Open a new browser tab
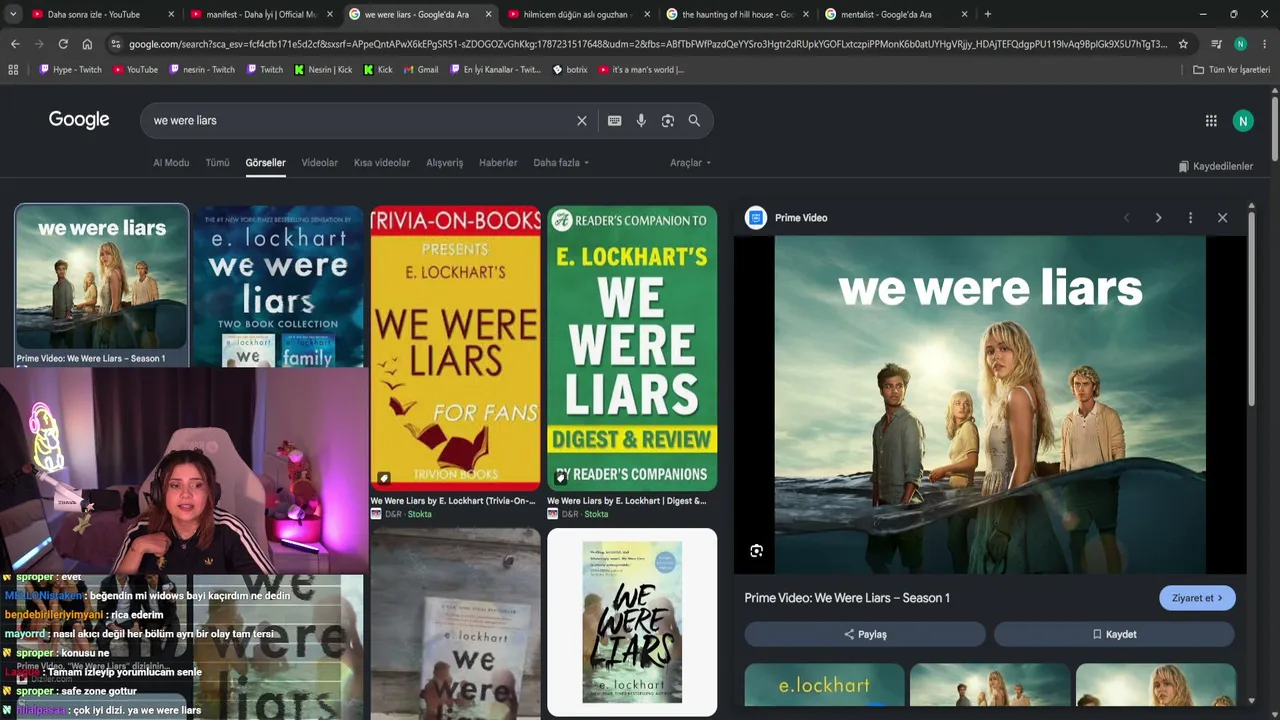This screenshot has width=1280, height=720. [x=988, y=14]
